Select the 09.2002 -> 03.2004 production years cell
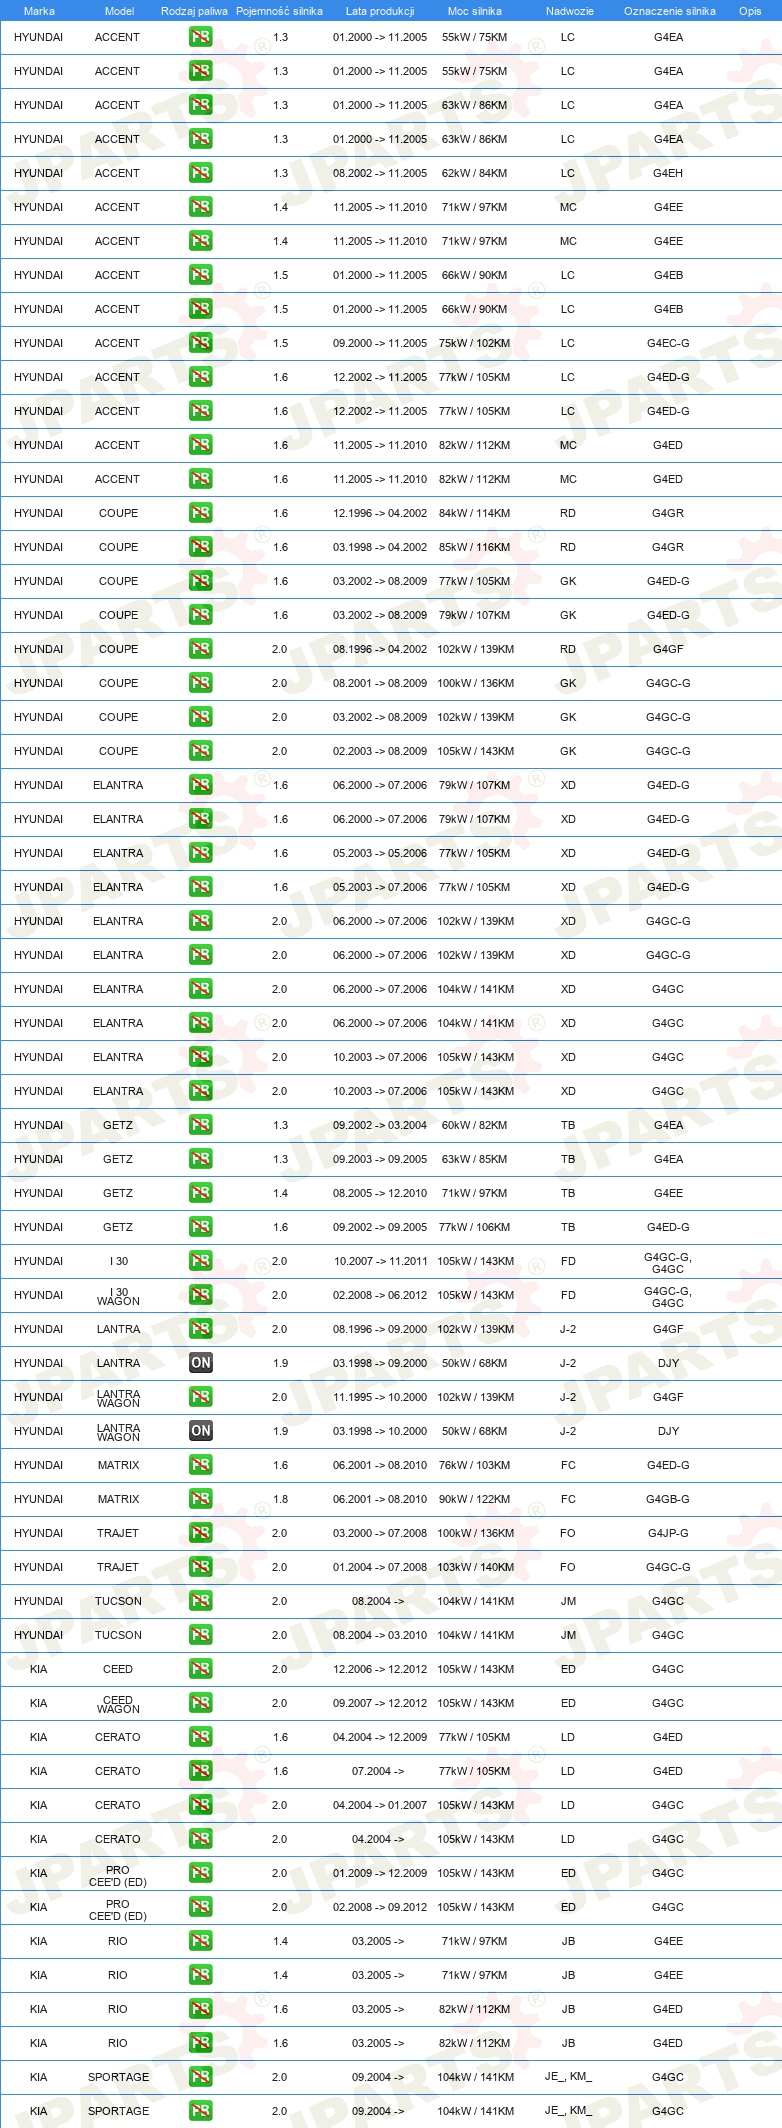The image size is (782, 2128). tap(380, 1125)
